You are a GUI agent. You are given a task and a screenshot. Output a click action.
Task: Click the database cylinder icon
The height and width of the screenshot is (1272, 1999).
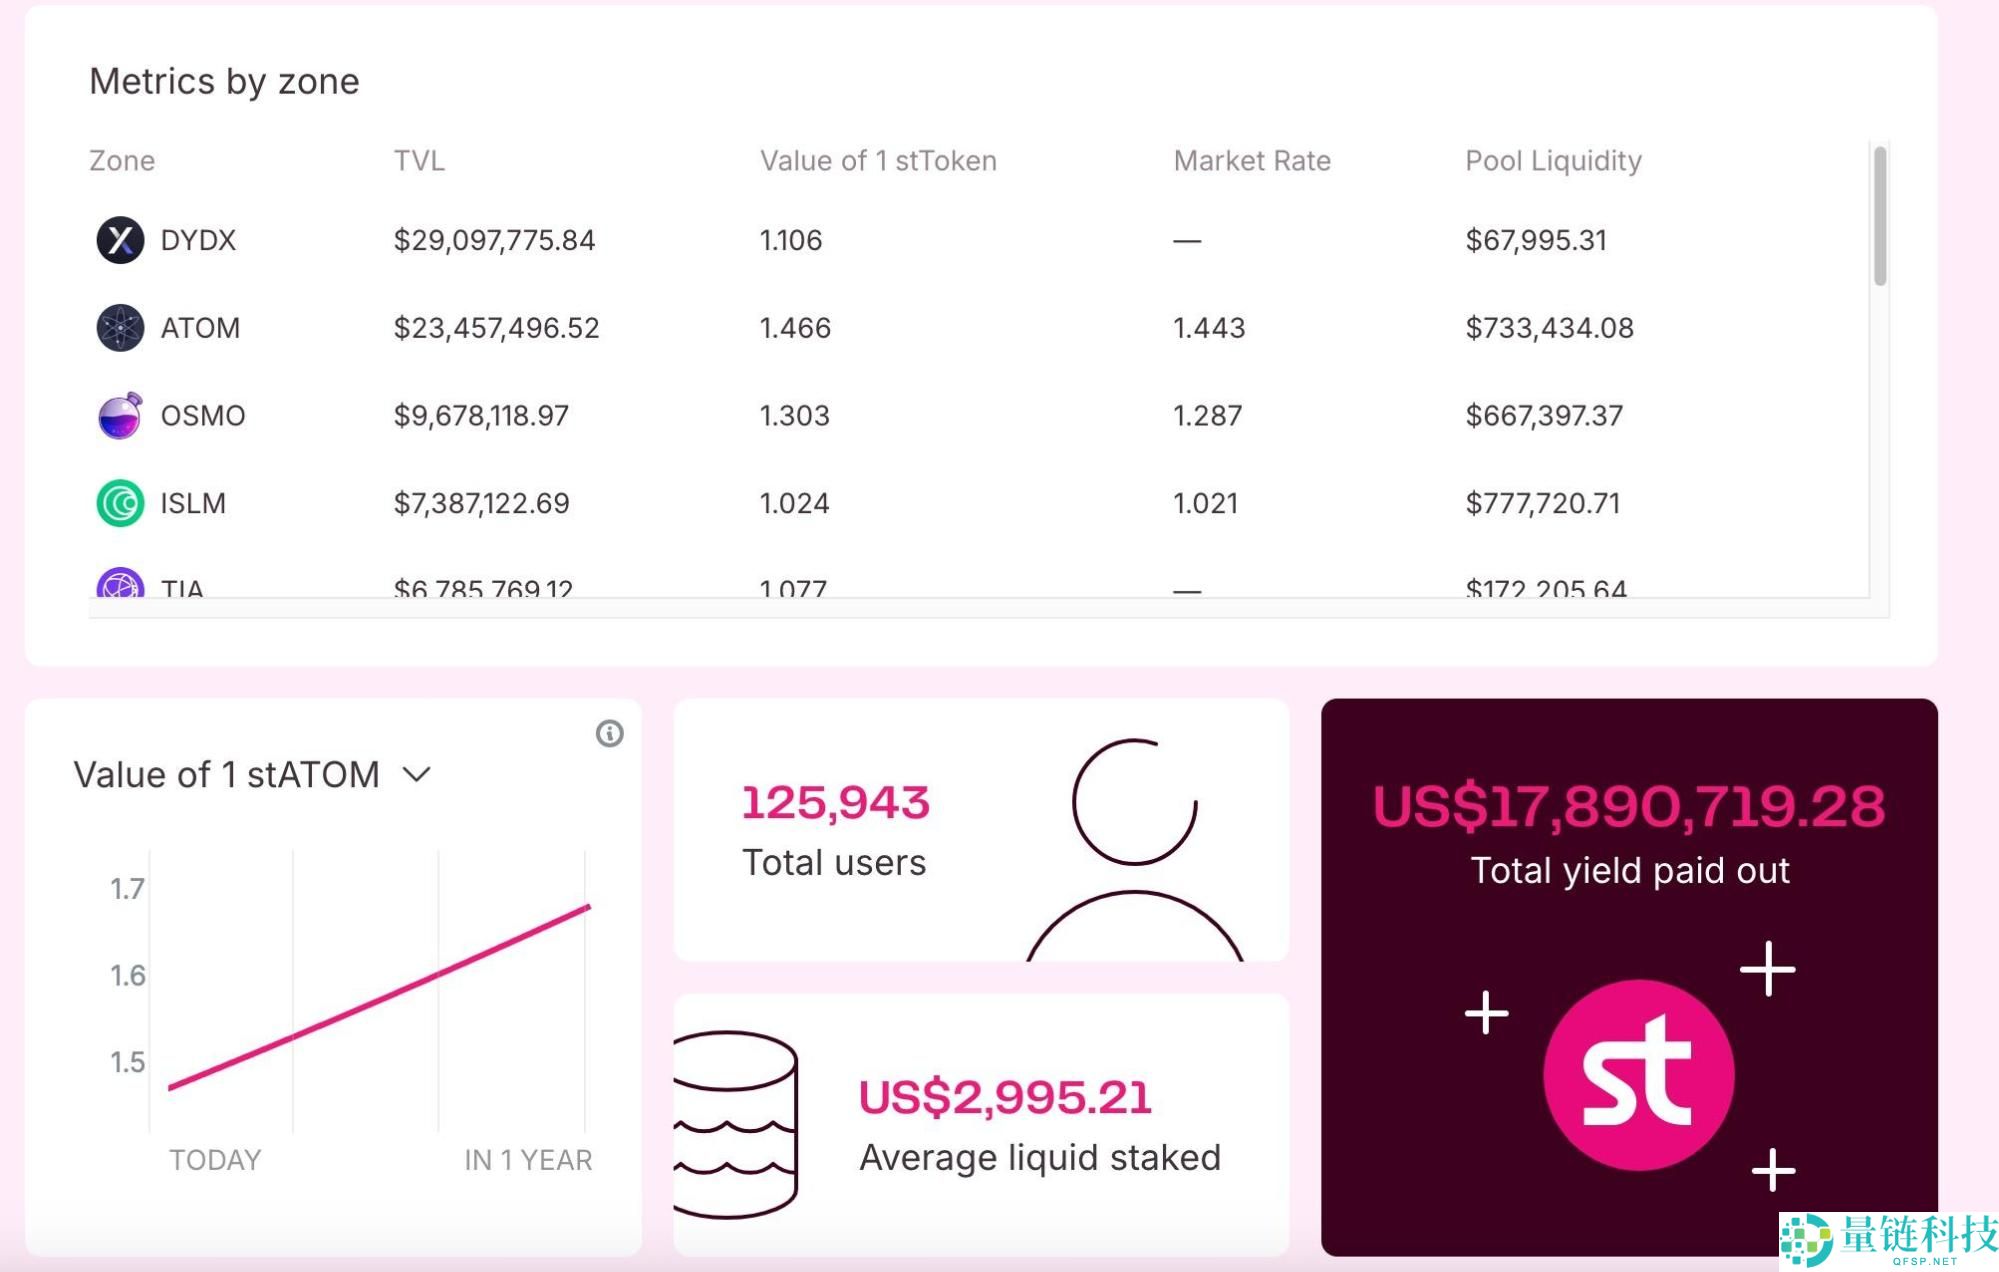[x=736, y=1124]
